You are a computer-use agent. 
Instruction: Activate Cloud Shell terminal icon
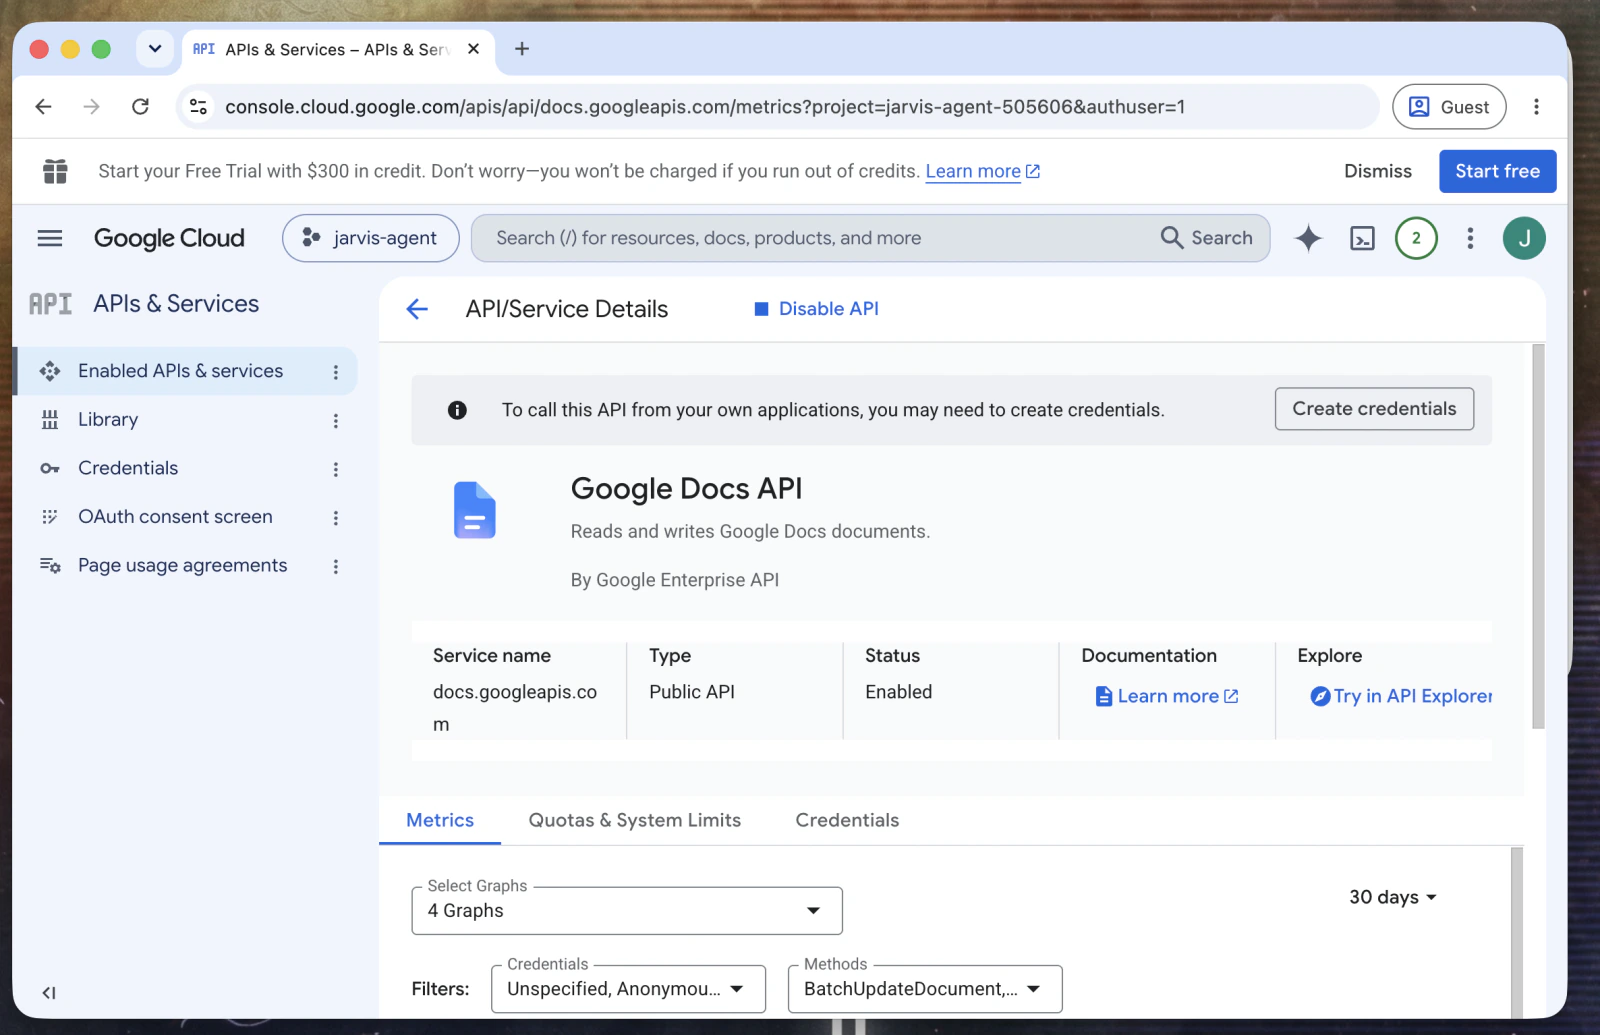[1362, 238]
